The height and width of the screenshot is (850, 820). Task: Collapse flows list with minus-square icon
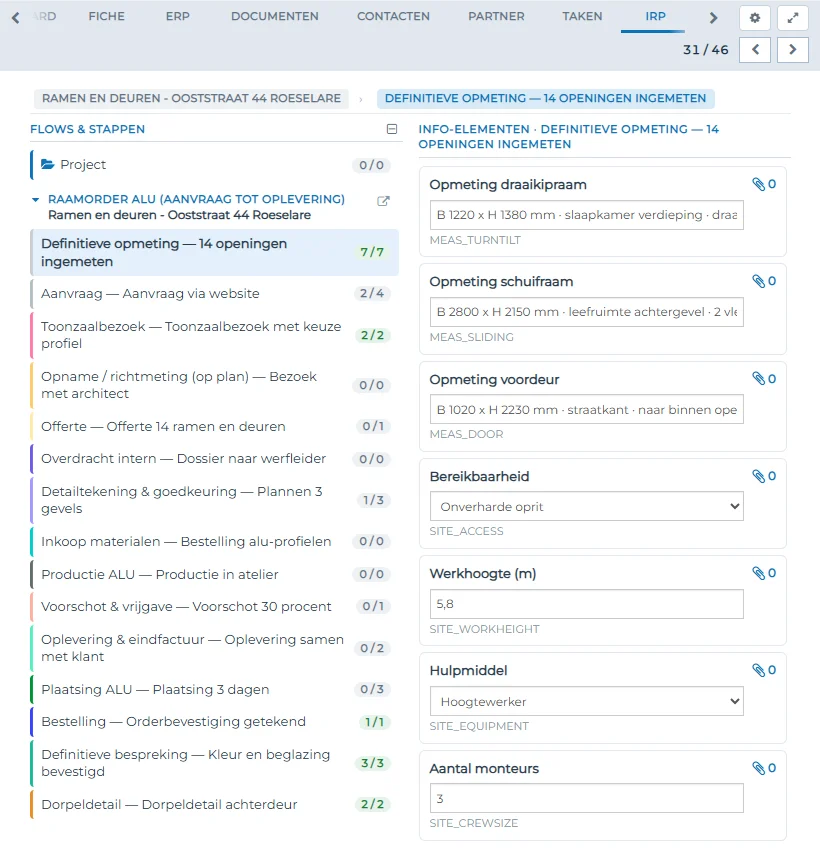tap(392, 129)
